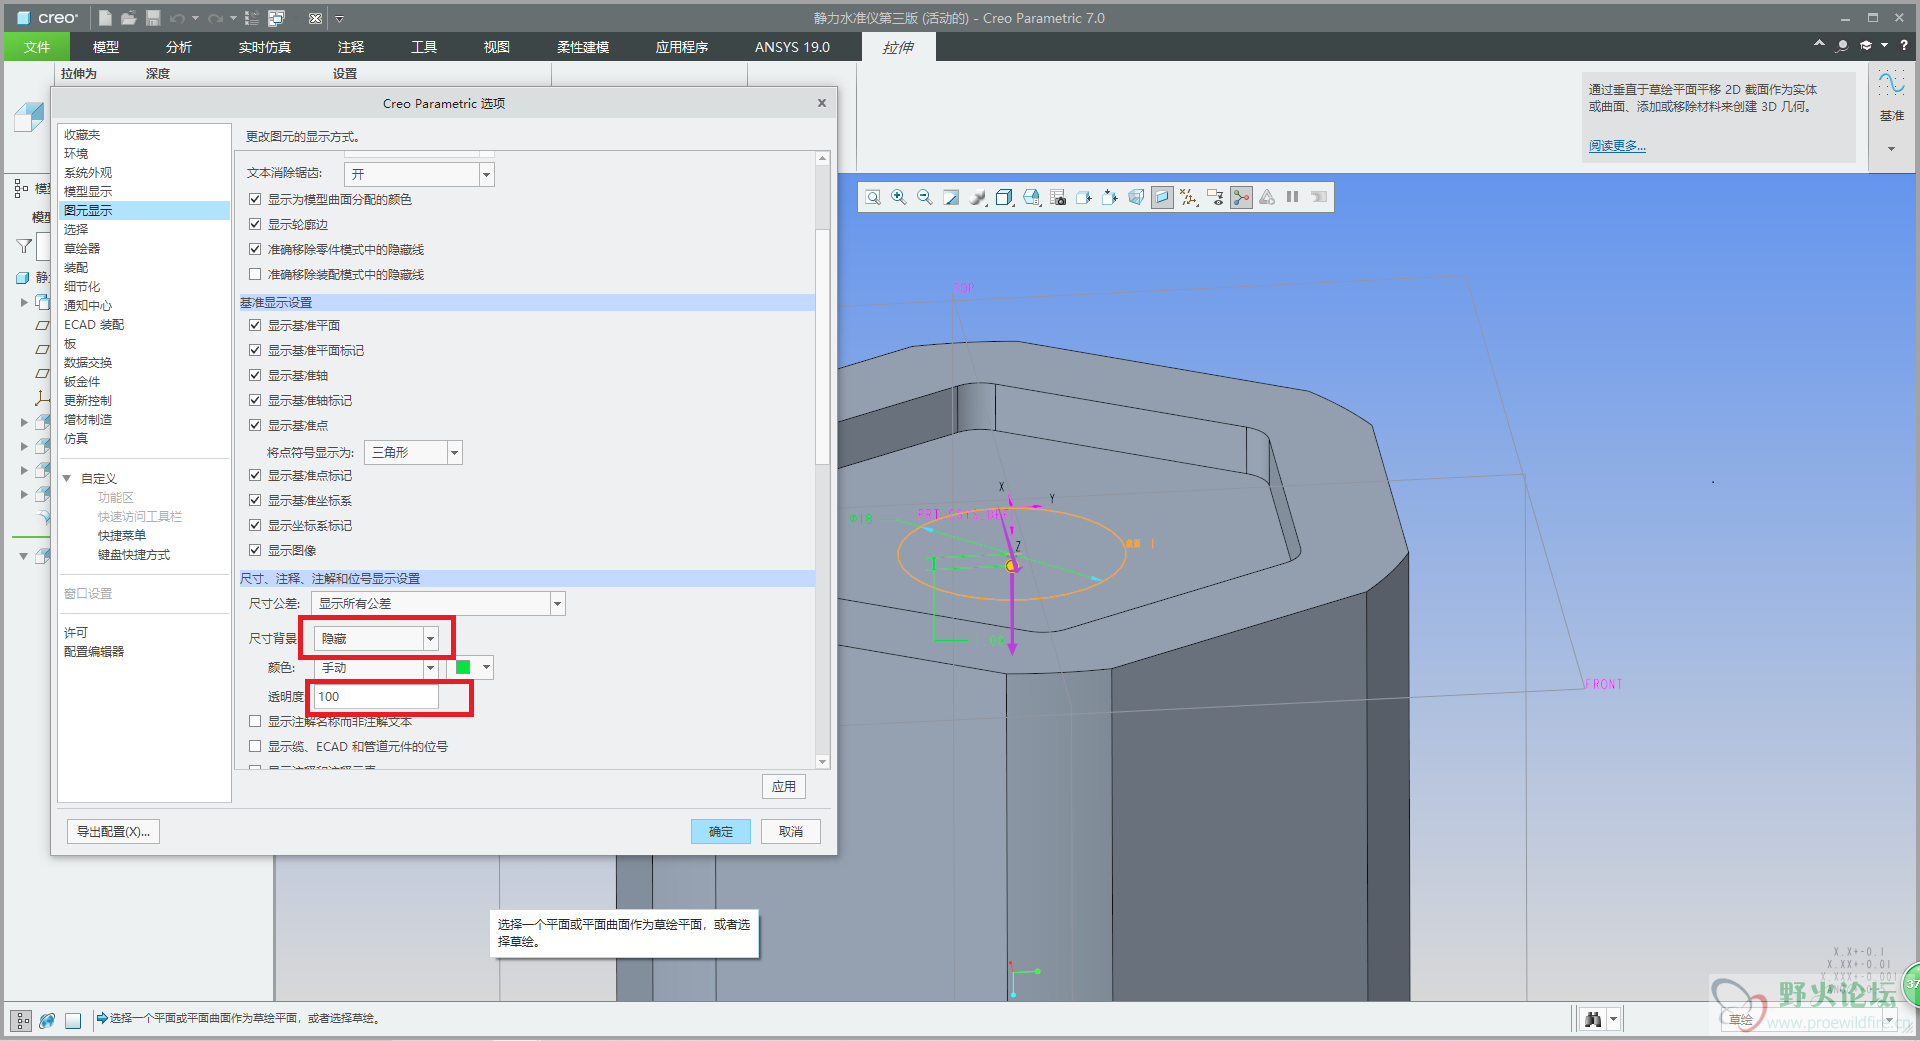Expand the 基准 group dropdown arrow
Viewport: 1920px width, 1041px height.
(1891, 148)
